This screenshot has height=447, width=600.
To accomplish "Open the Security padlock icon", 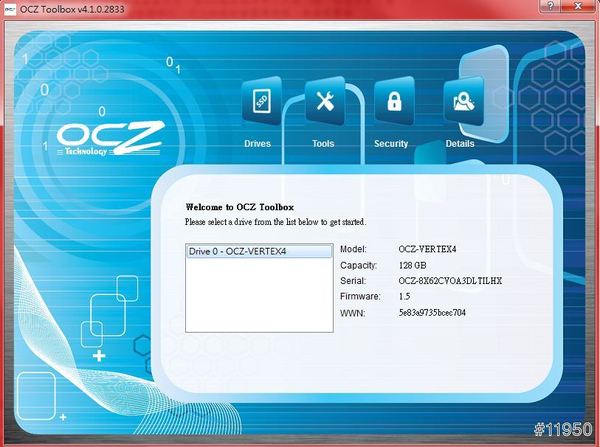I will click(x=395, y=101).
